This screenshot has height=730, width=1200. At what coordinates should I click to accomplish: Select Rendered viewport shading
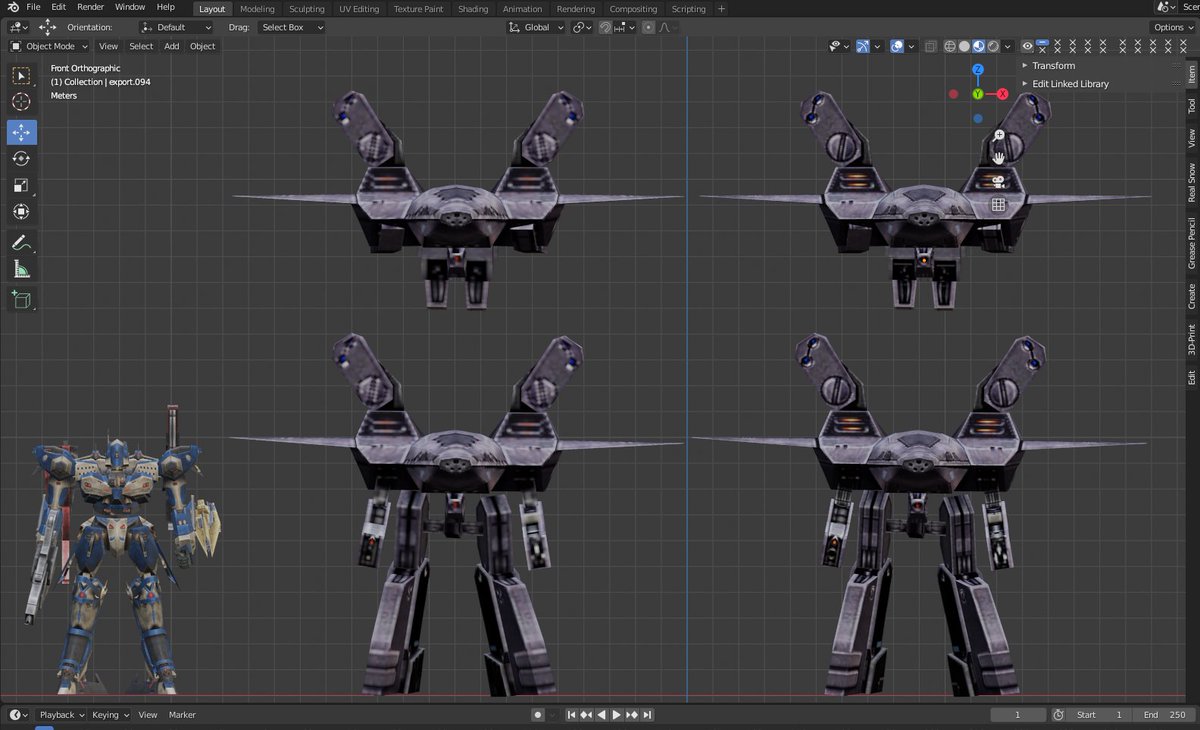[x=993, y=46]
